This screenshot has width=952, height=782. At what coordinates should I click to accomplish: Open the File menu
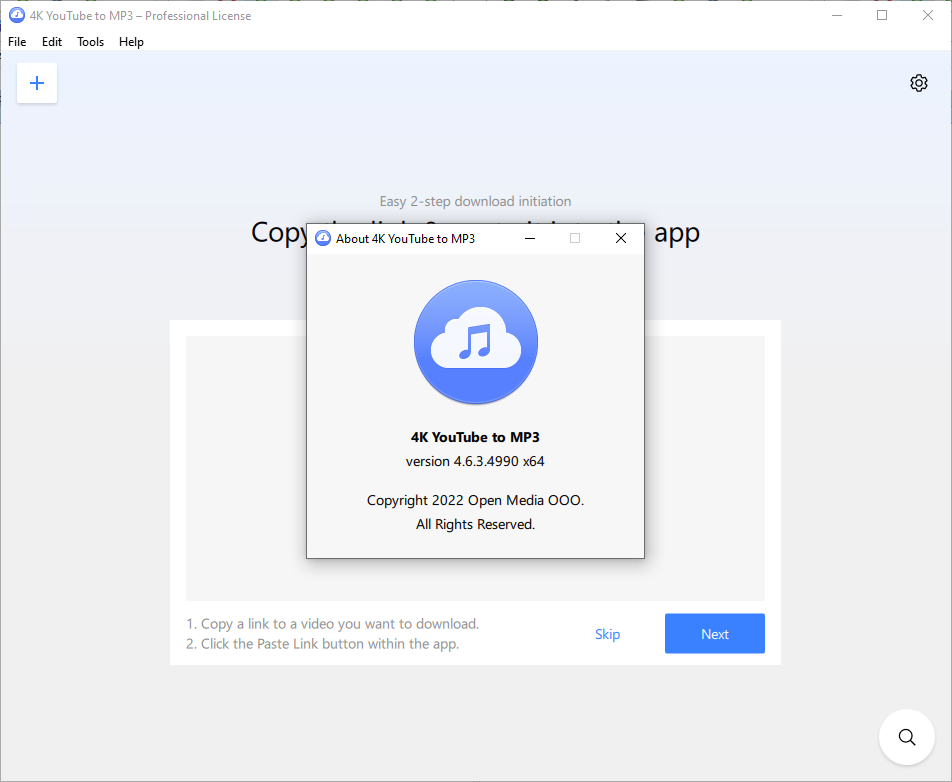(x=17, y=42)
